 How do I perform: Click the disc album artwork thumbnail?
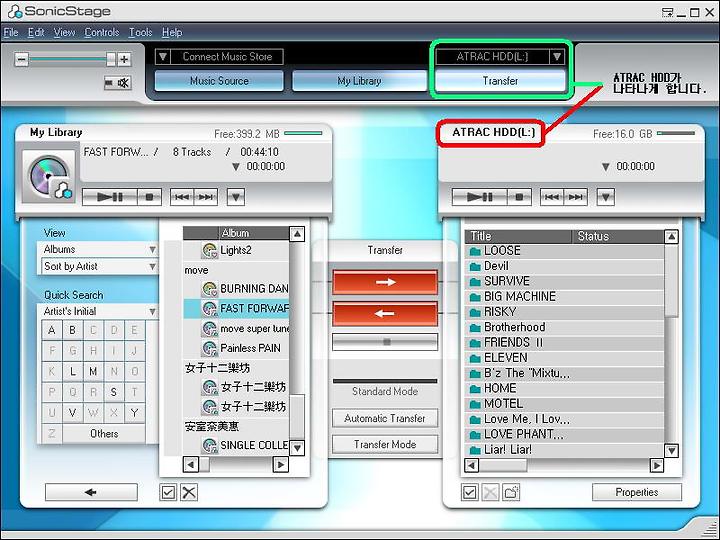(x=49, y=176)
